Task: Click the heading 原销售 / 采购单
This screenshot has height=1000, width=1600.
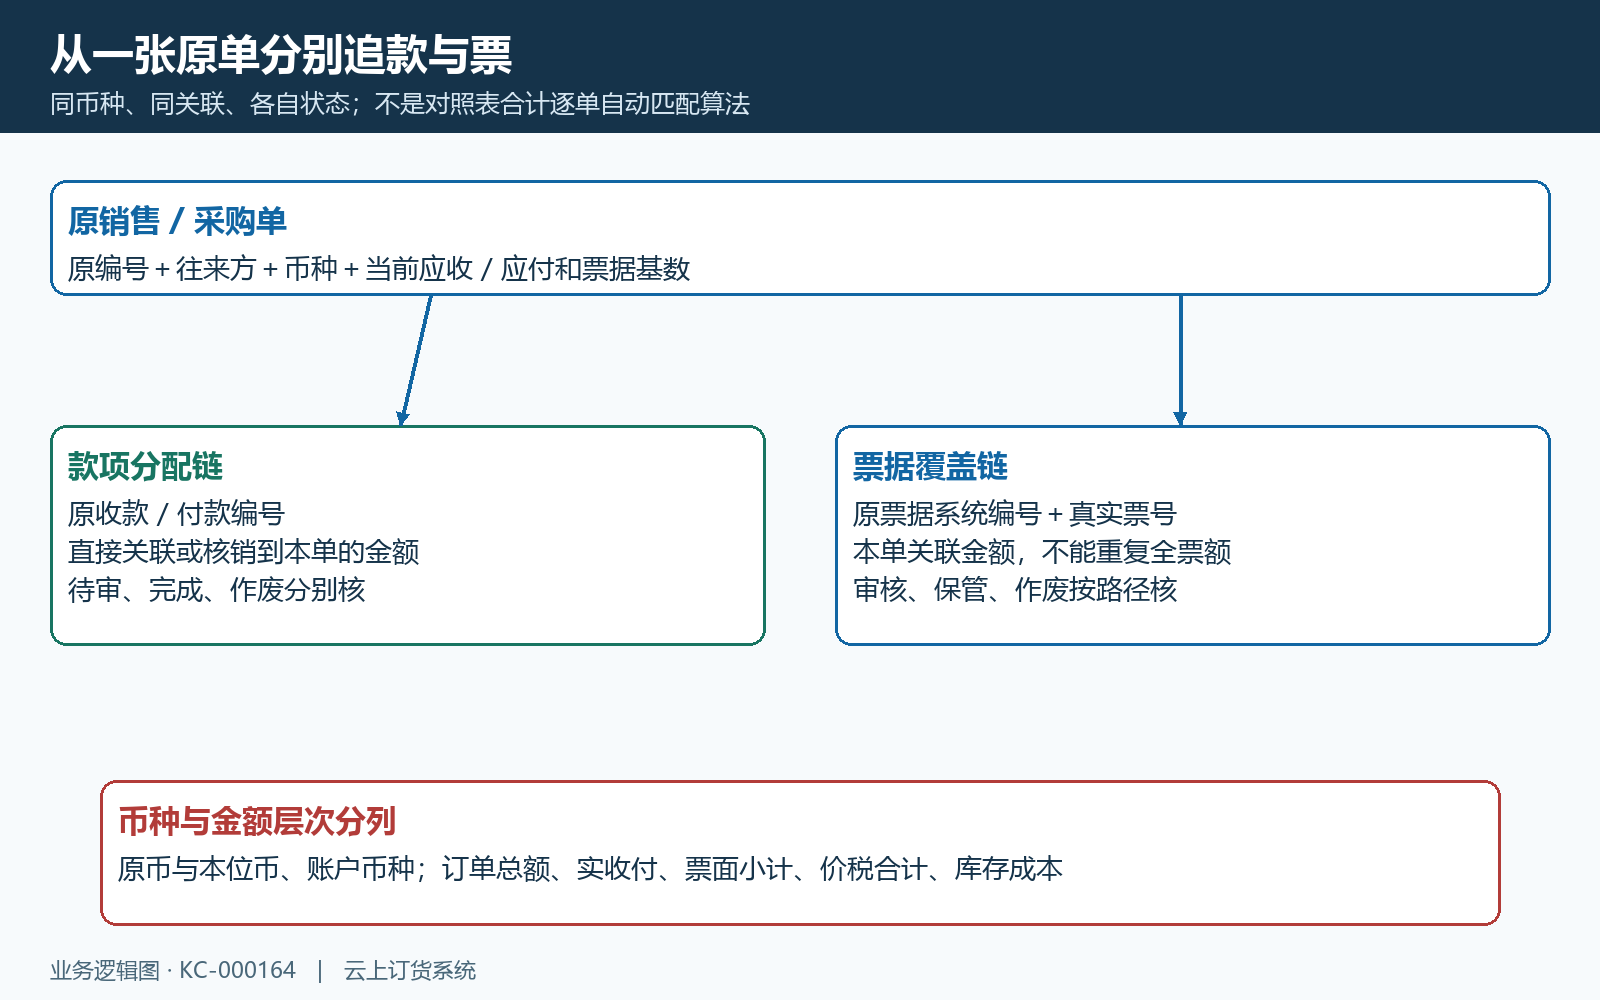Action: (x=177, y=221)
